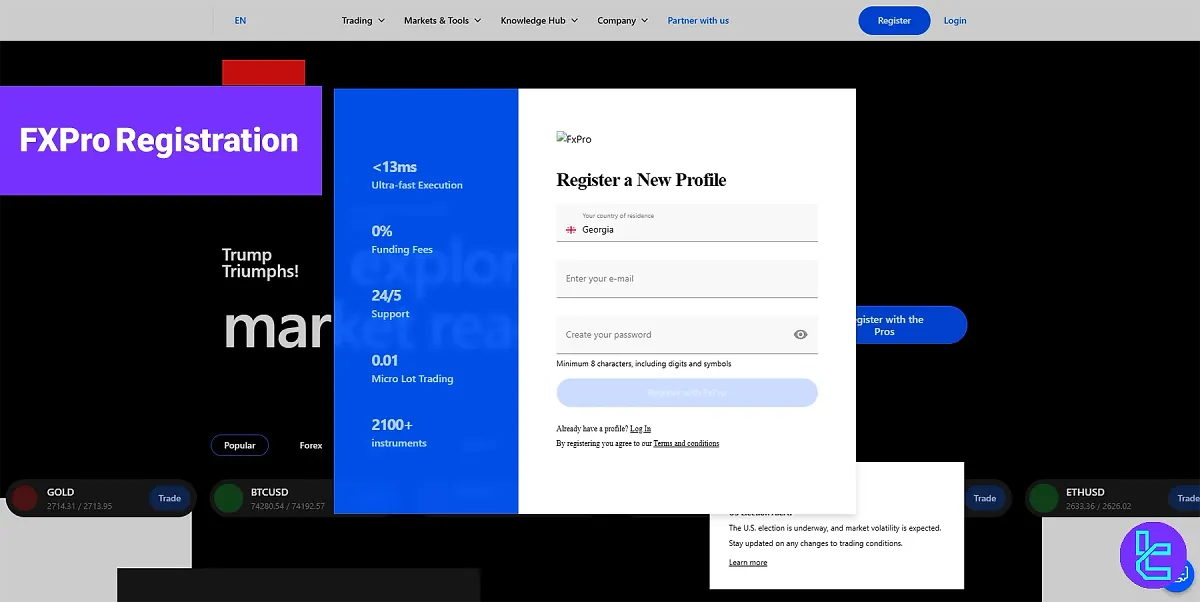
Task: Switch to the Forex tab
Action: tap(310, 445)
